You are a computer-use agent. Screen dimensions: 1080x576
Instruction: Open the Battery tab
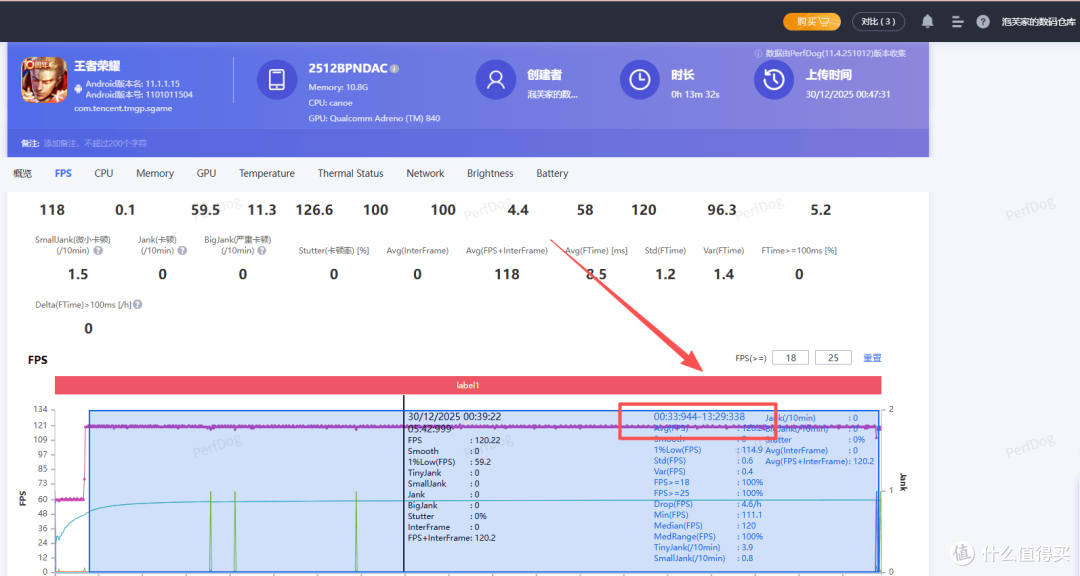tap(552, 174)
